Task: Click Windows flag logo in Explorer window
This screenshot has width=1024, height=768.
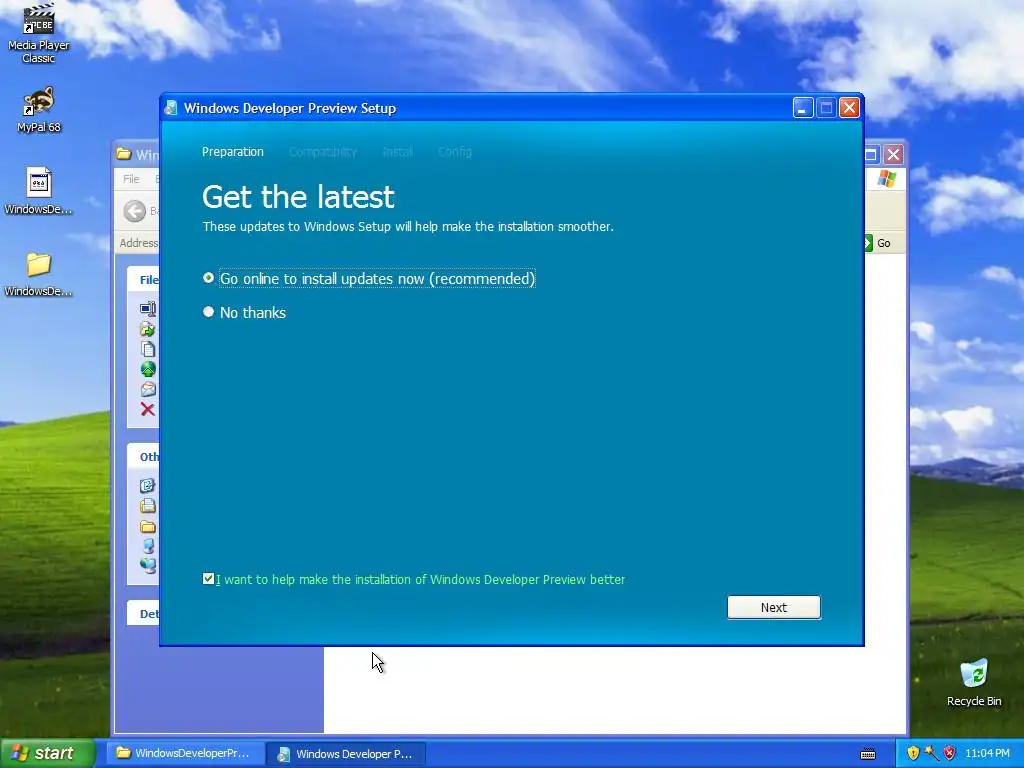Action: click(886, 179)
